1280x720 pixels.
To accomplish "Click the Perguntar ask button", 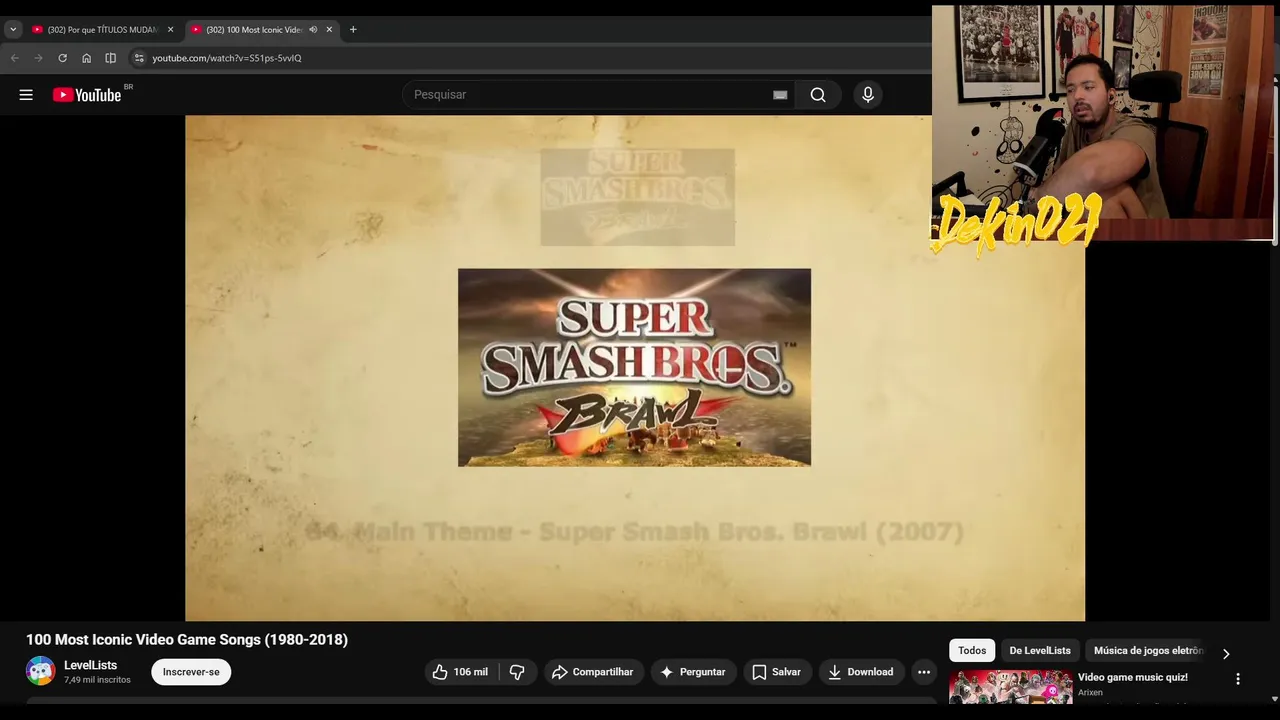I will pos(693,672).
